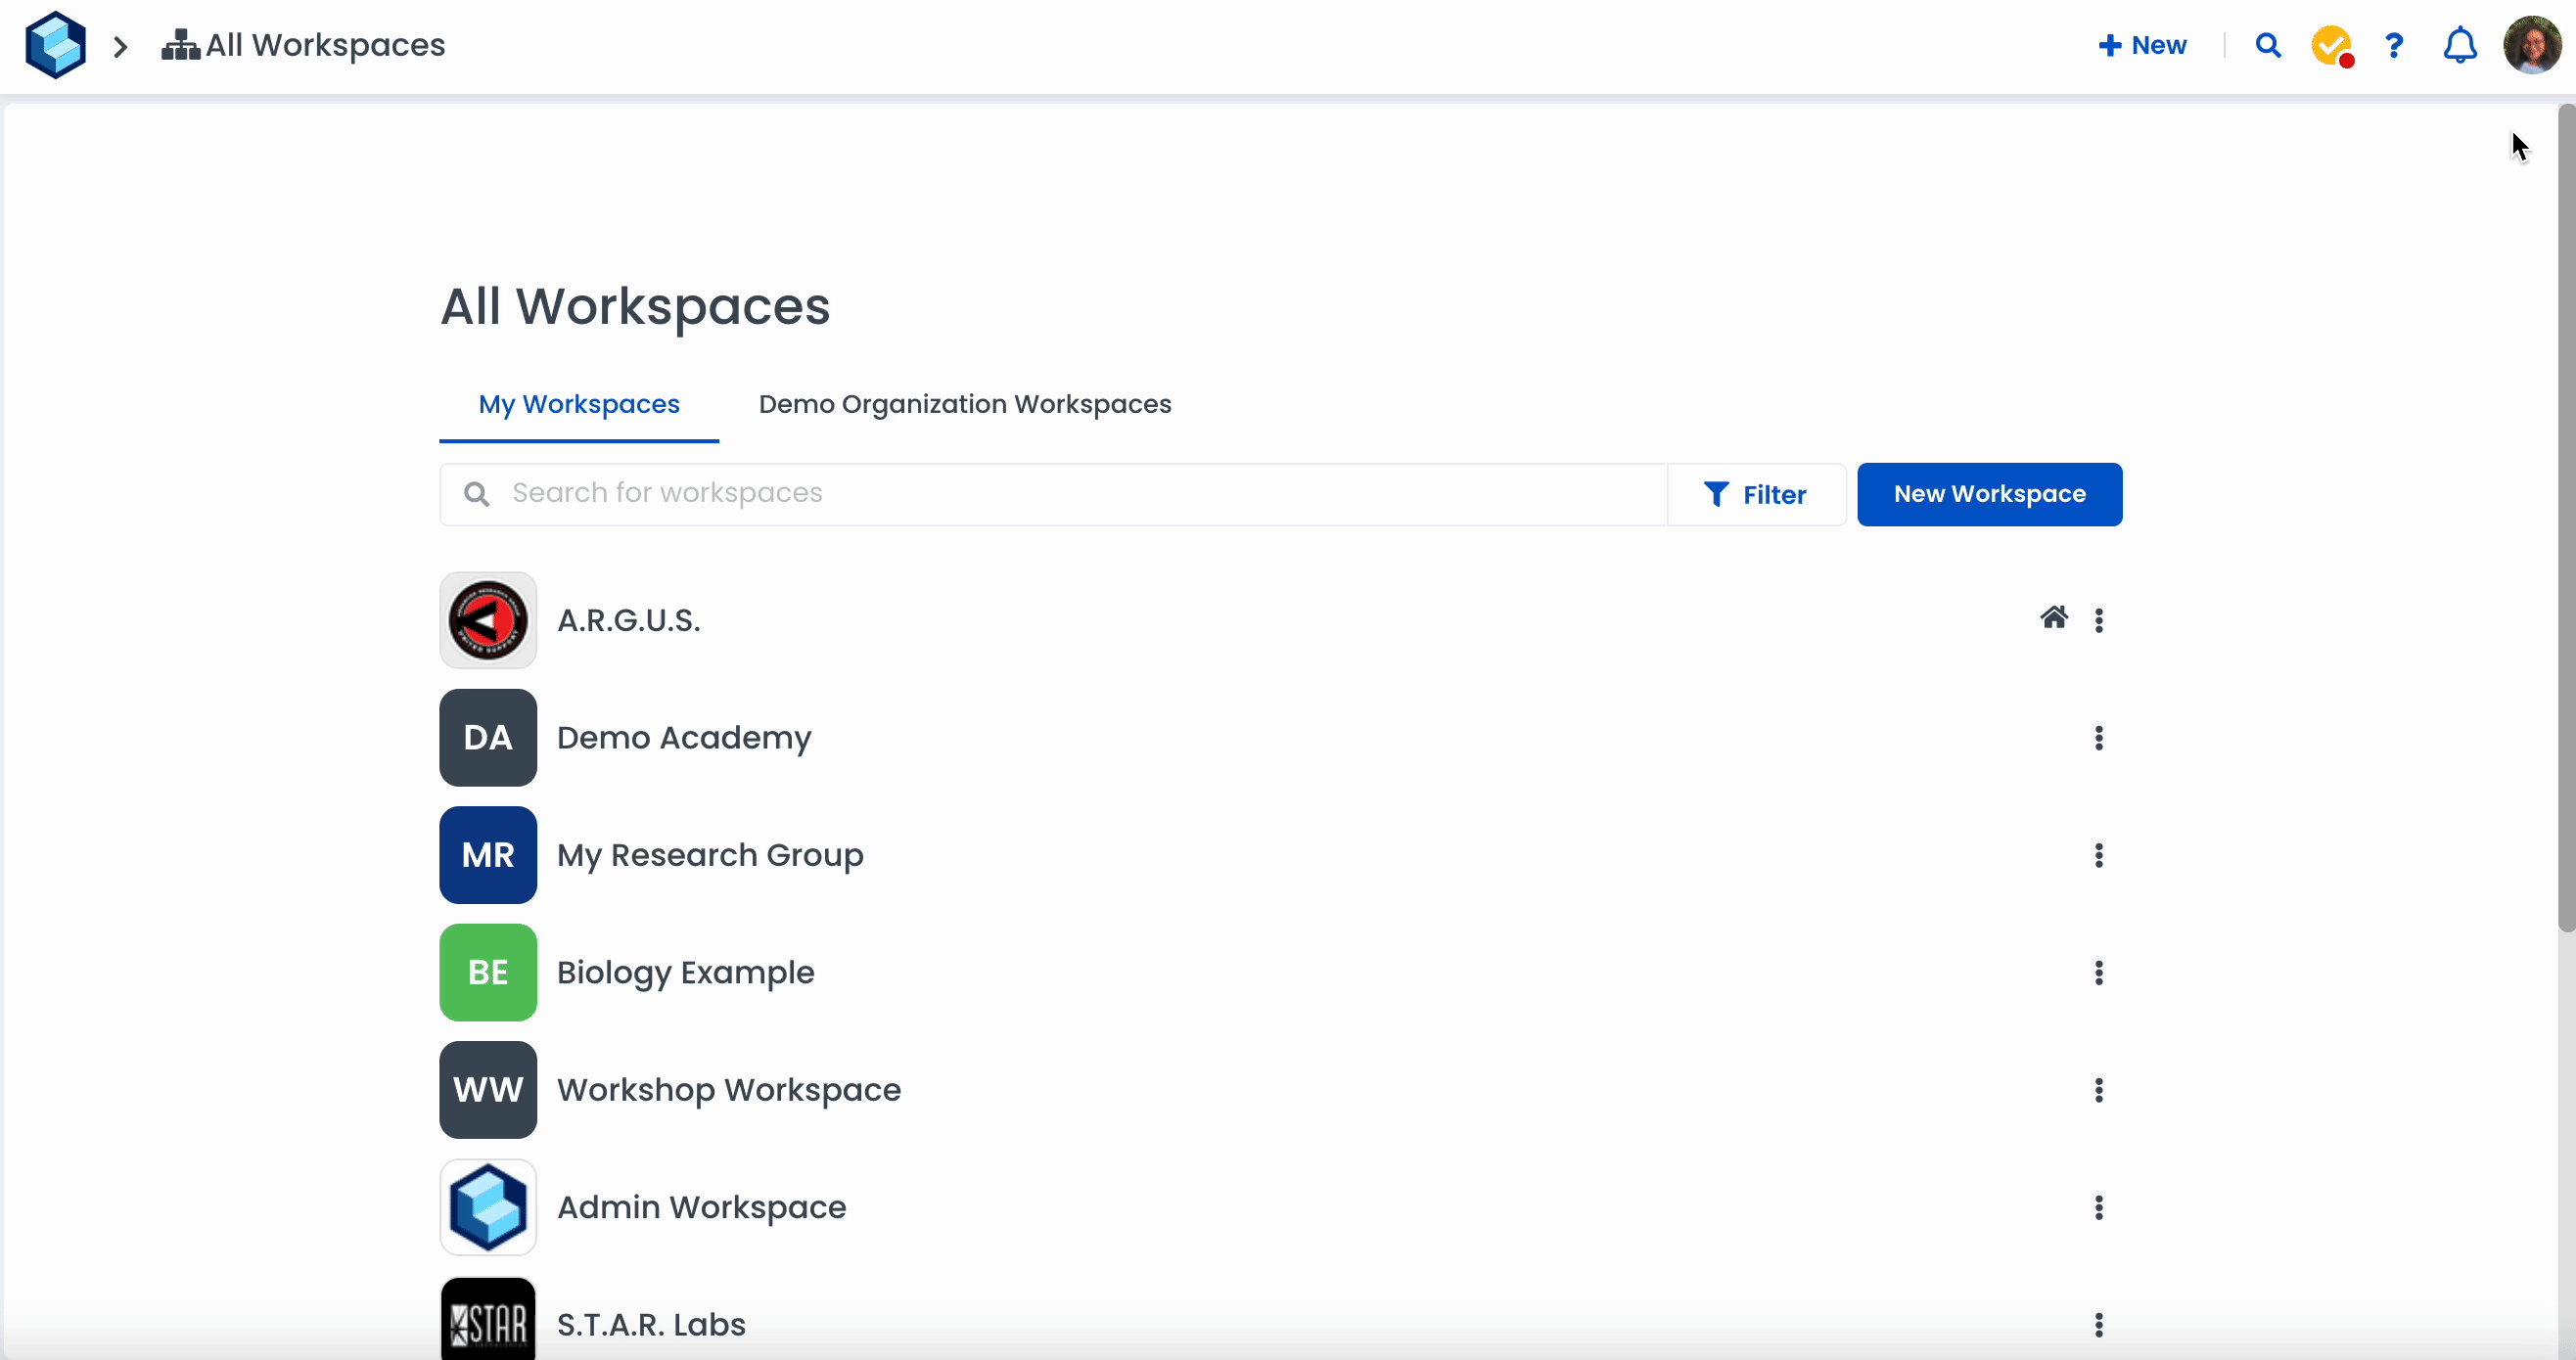This screenshot has height=1360, width=2576.
Task: Open the tasks checkmark icon
Action: click(x=2331, y=46)
